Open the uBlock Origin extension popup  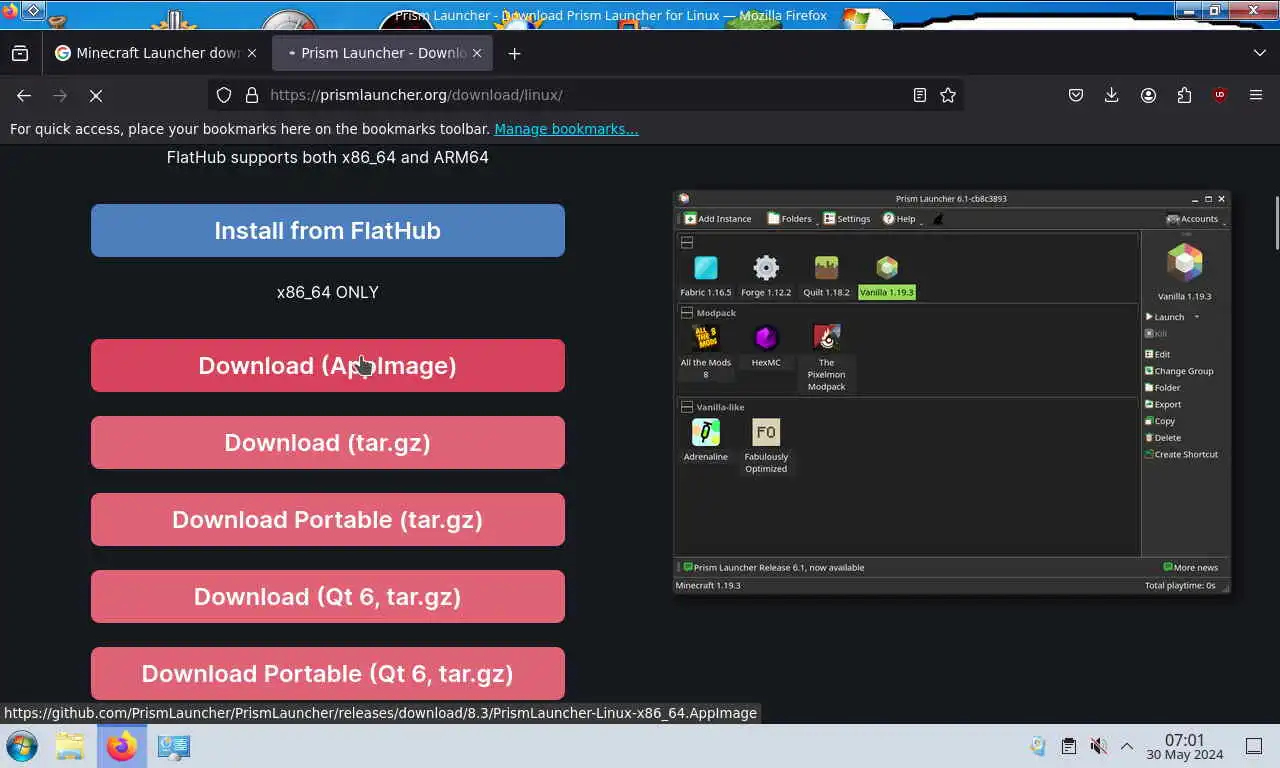tap(1220, 95)
